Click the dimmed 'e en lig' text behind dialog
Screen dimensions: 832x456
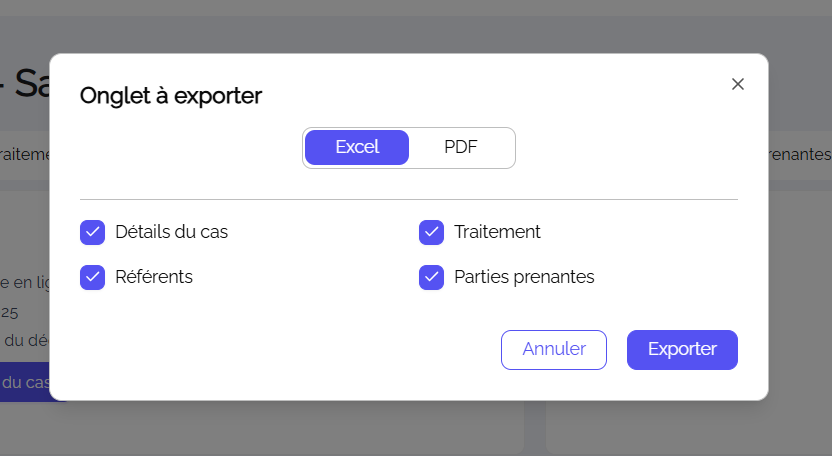[24, 282]
